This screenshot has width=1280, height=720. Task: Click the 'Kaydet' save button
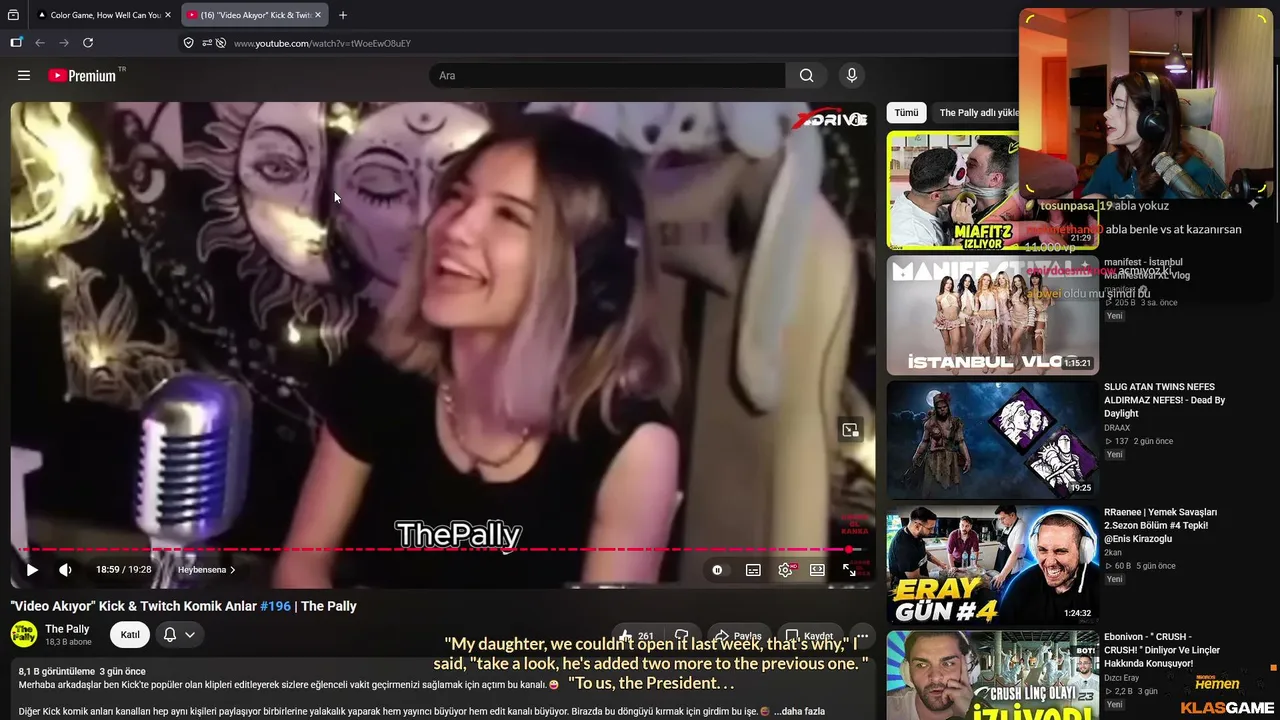pos(809,636)
